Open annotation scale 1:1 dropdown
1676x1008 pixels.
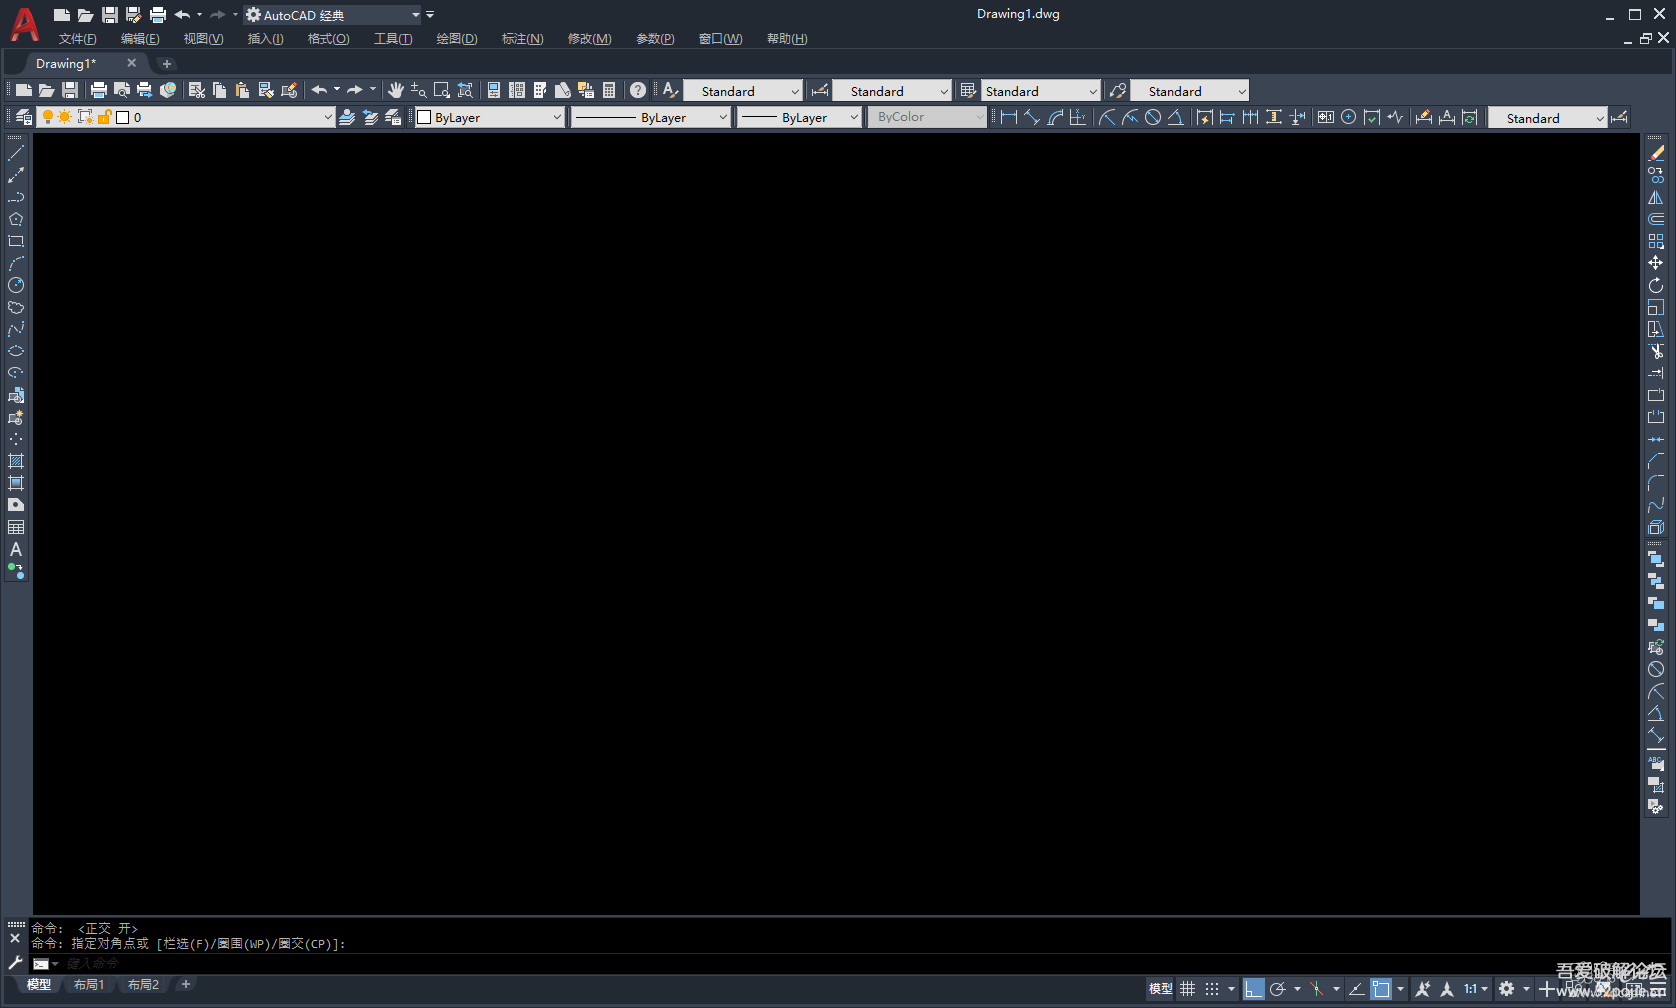tap(1476, 989)
